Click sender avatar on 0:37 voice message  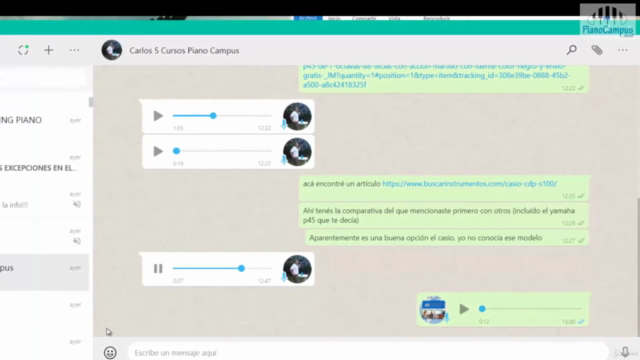[297, 269]
